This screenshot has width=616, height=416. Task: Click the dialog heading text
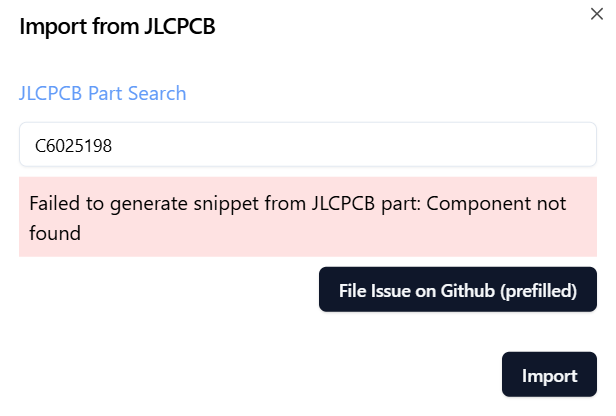(117, 26)
